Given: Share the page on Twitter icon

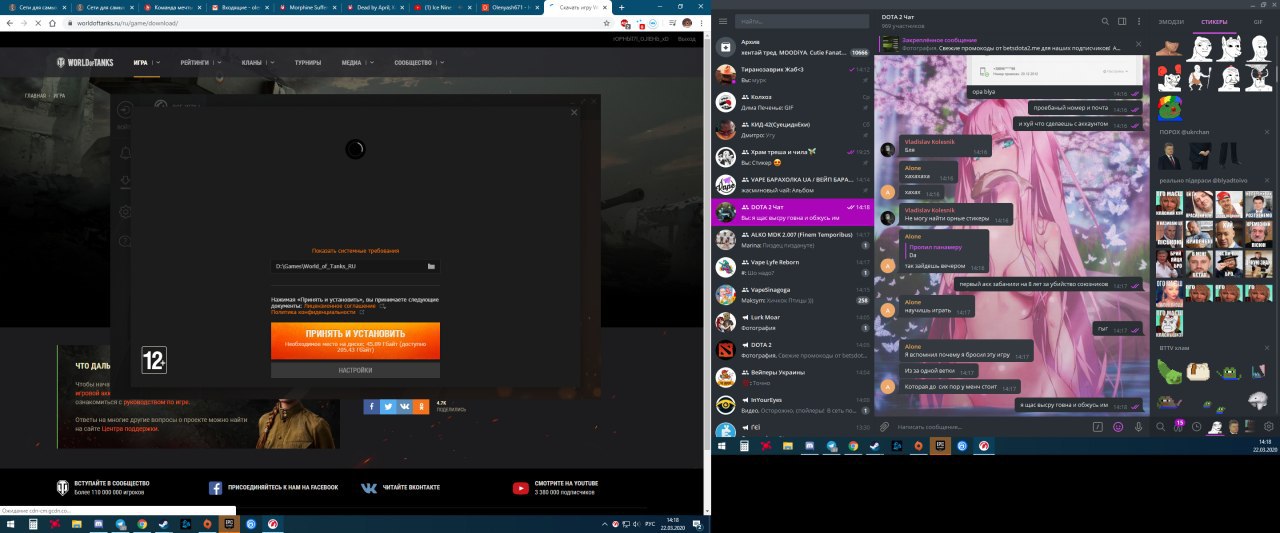Looking at the screenshot, I should [388, 406].
